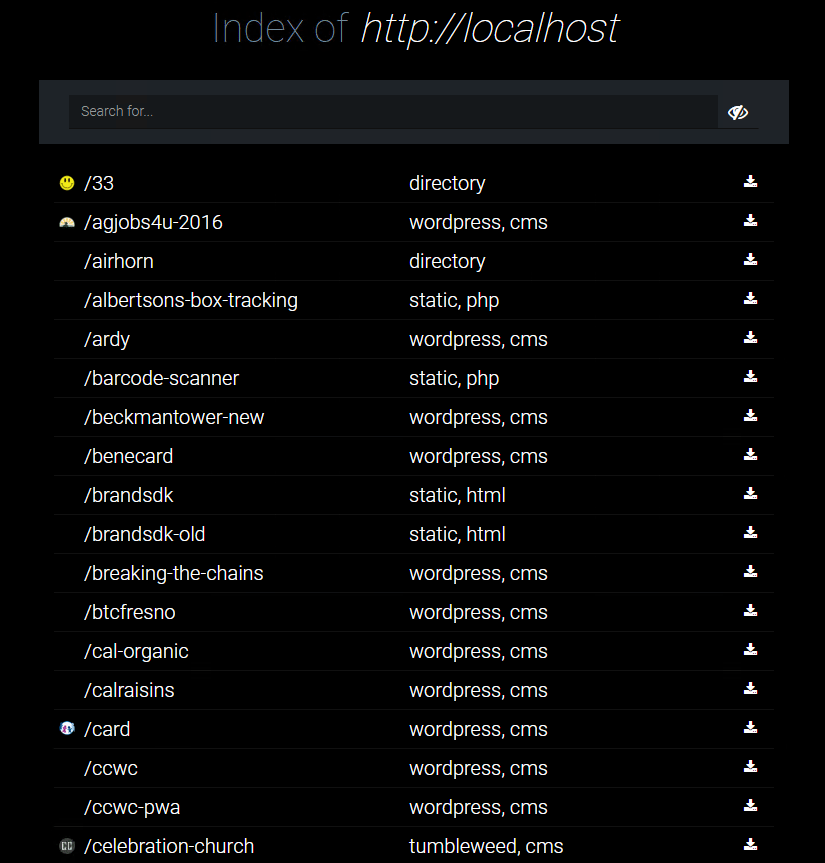
Task: Visit /benecard
Action: pos(128,456)
